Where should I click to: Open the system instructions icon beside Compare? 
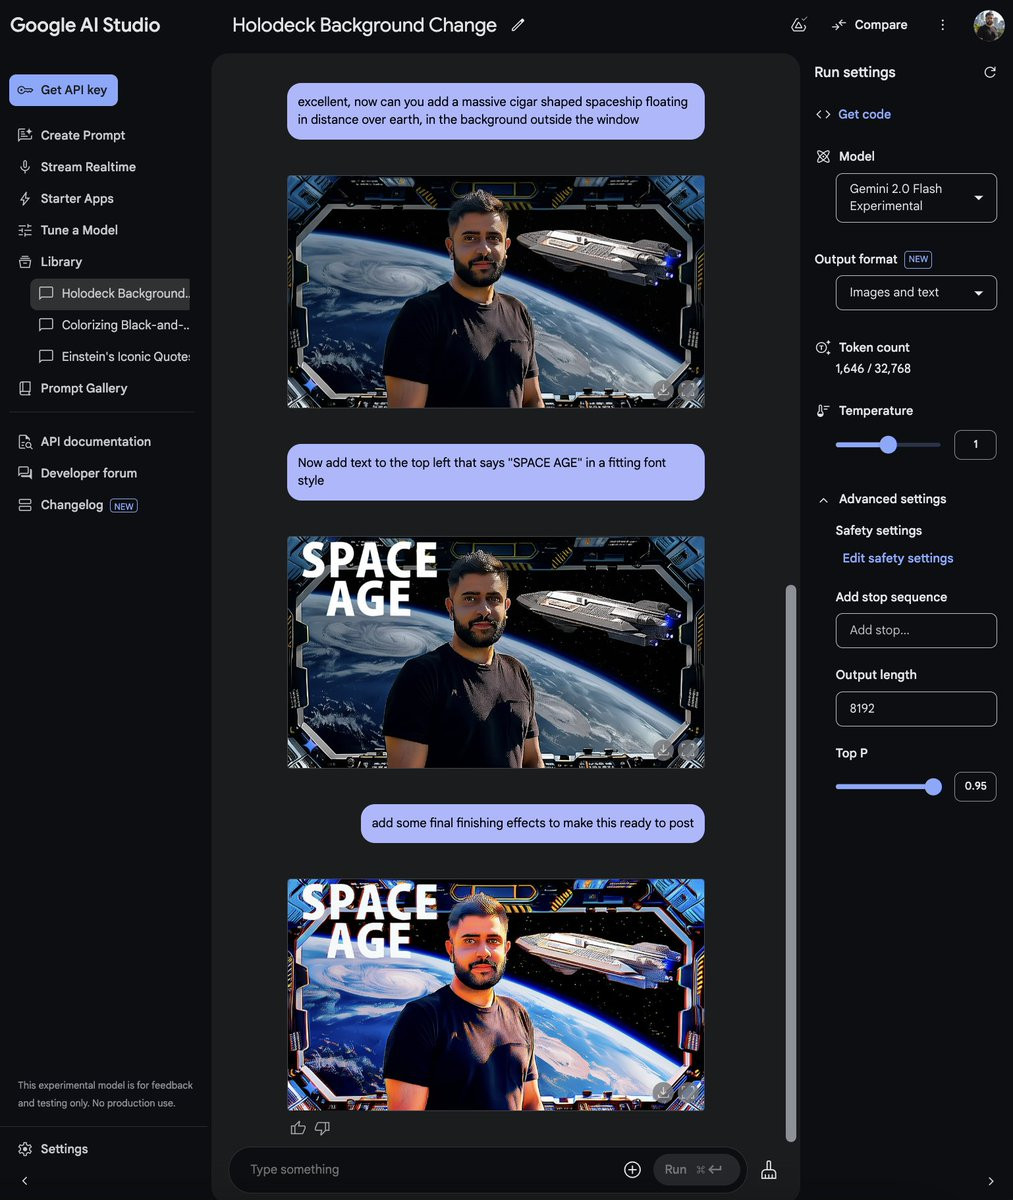tap(799, 25)
